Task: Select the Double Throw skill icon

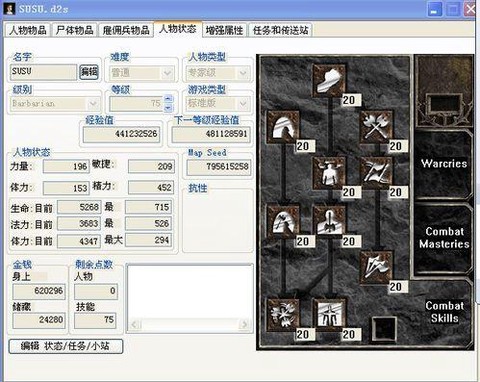Action: [x=376, y=173]
